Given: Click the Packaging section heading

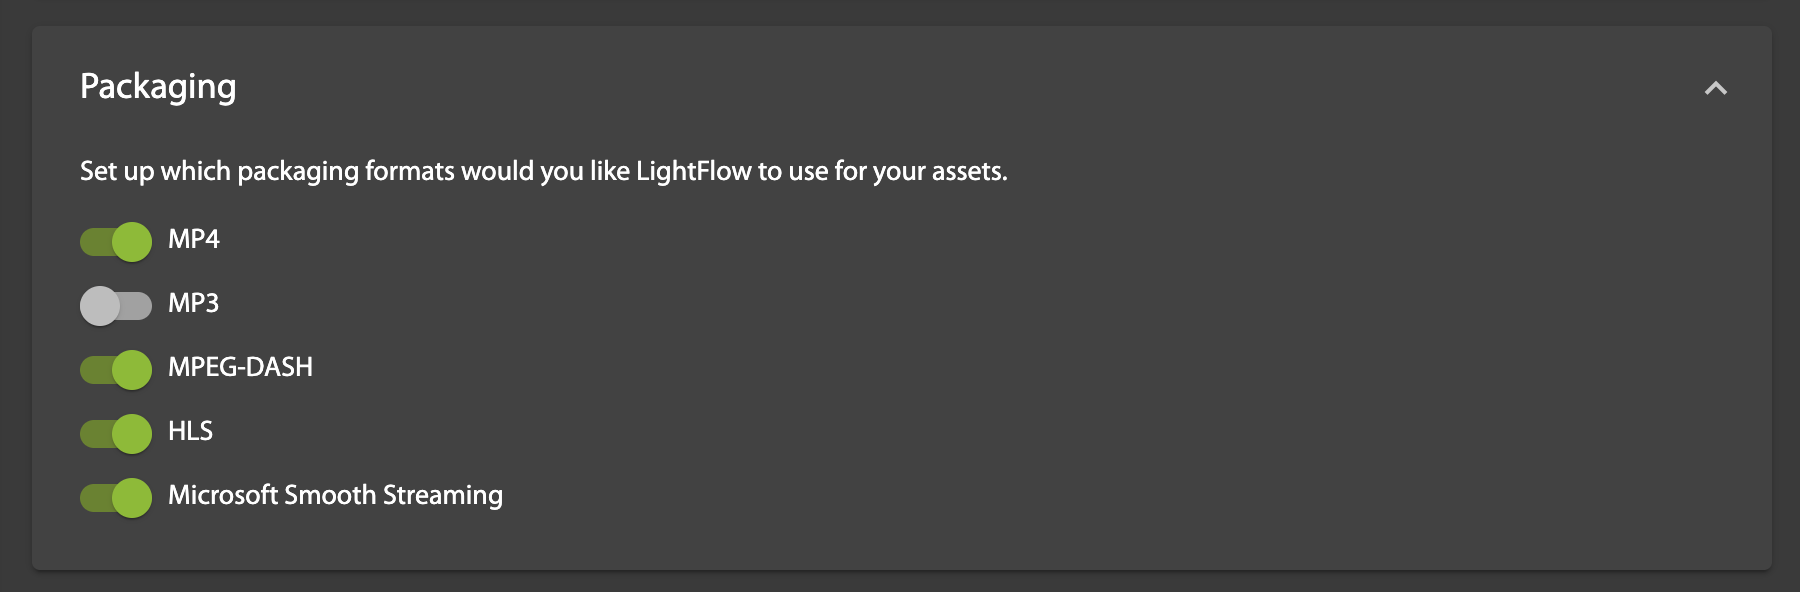Looking at the screenshot, I should pos(159,87).
